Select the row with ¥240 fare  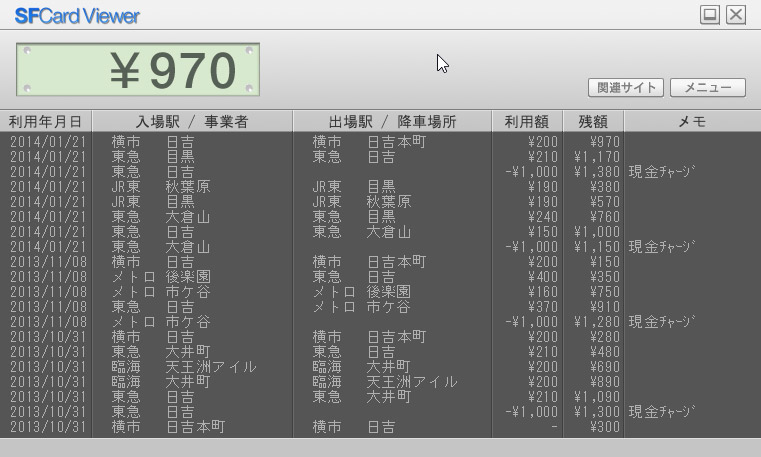(380, 217)
